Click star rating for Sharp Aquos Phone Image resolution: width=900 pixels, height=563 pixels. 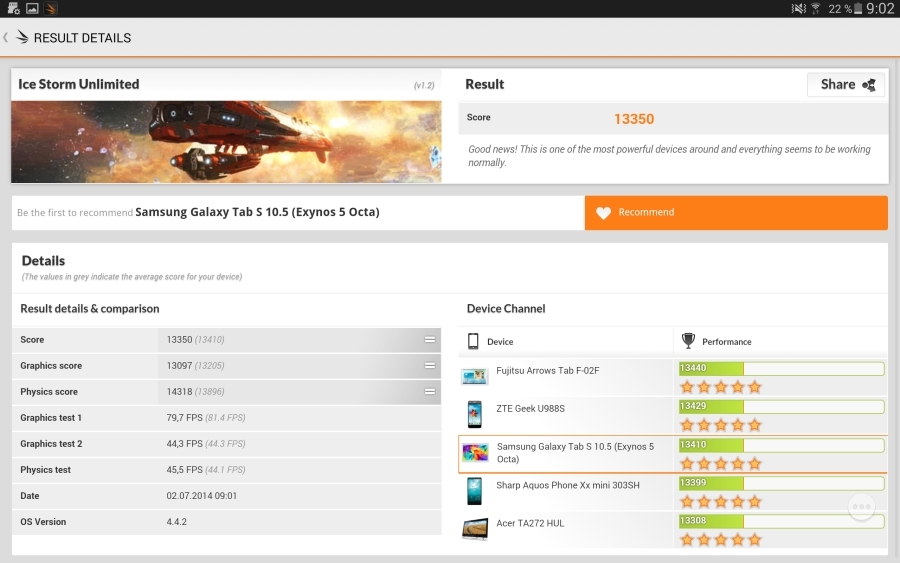pos(720,502)
